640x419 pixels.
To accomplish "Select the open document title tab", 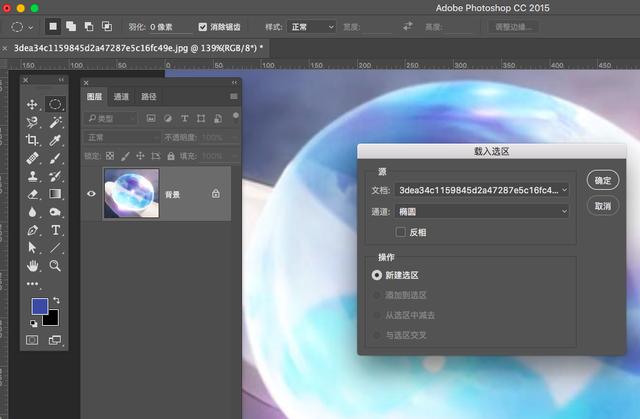I will 138,48.
